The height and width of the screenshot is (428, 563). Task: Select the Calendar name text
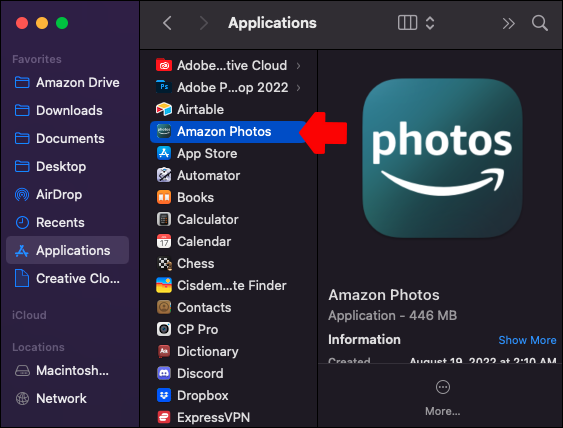204,242
